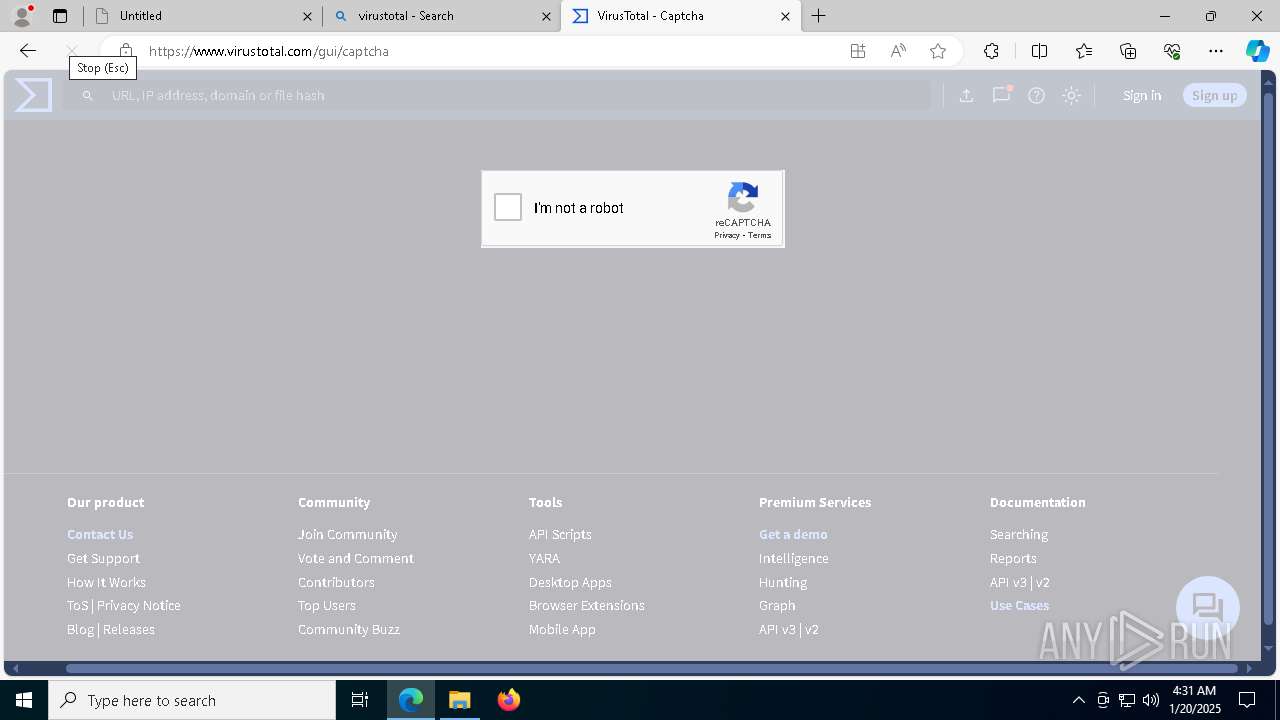This screenshot has width=1280, height=720.
Task: Open the Browser Extensions link
Action: point(586,605)
